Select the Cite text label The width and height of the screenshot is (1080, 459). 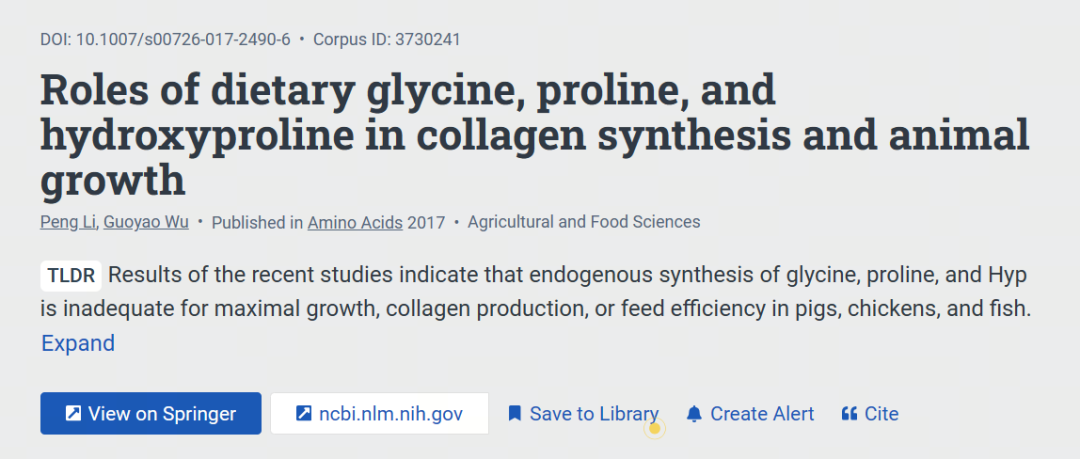click(882, 414)
